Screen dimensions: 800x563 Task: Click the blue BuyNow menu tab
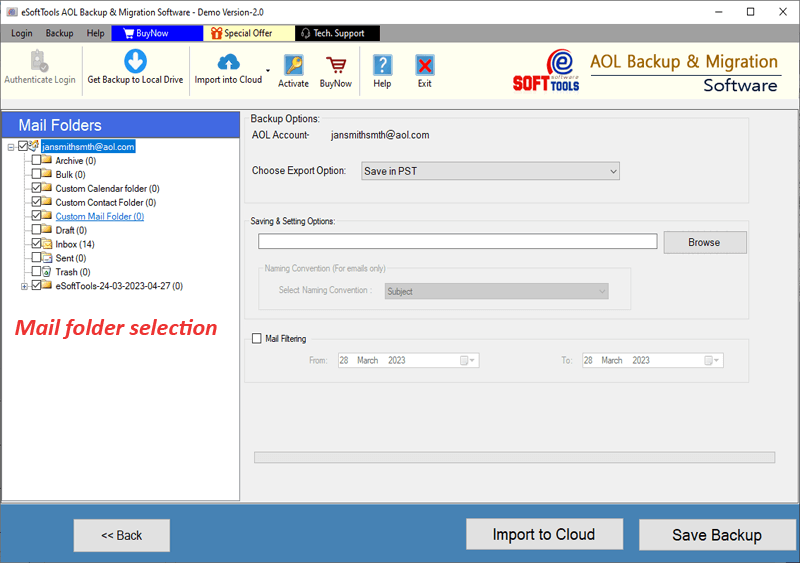coord(157,33)
